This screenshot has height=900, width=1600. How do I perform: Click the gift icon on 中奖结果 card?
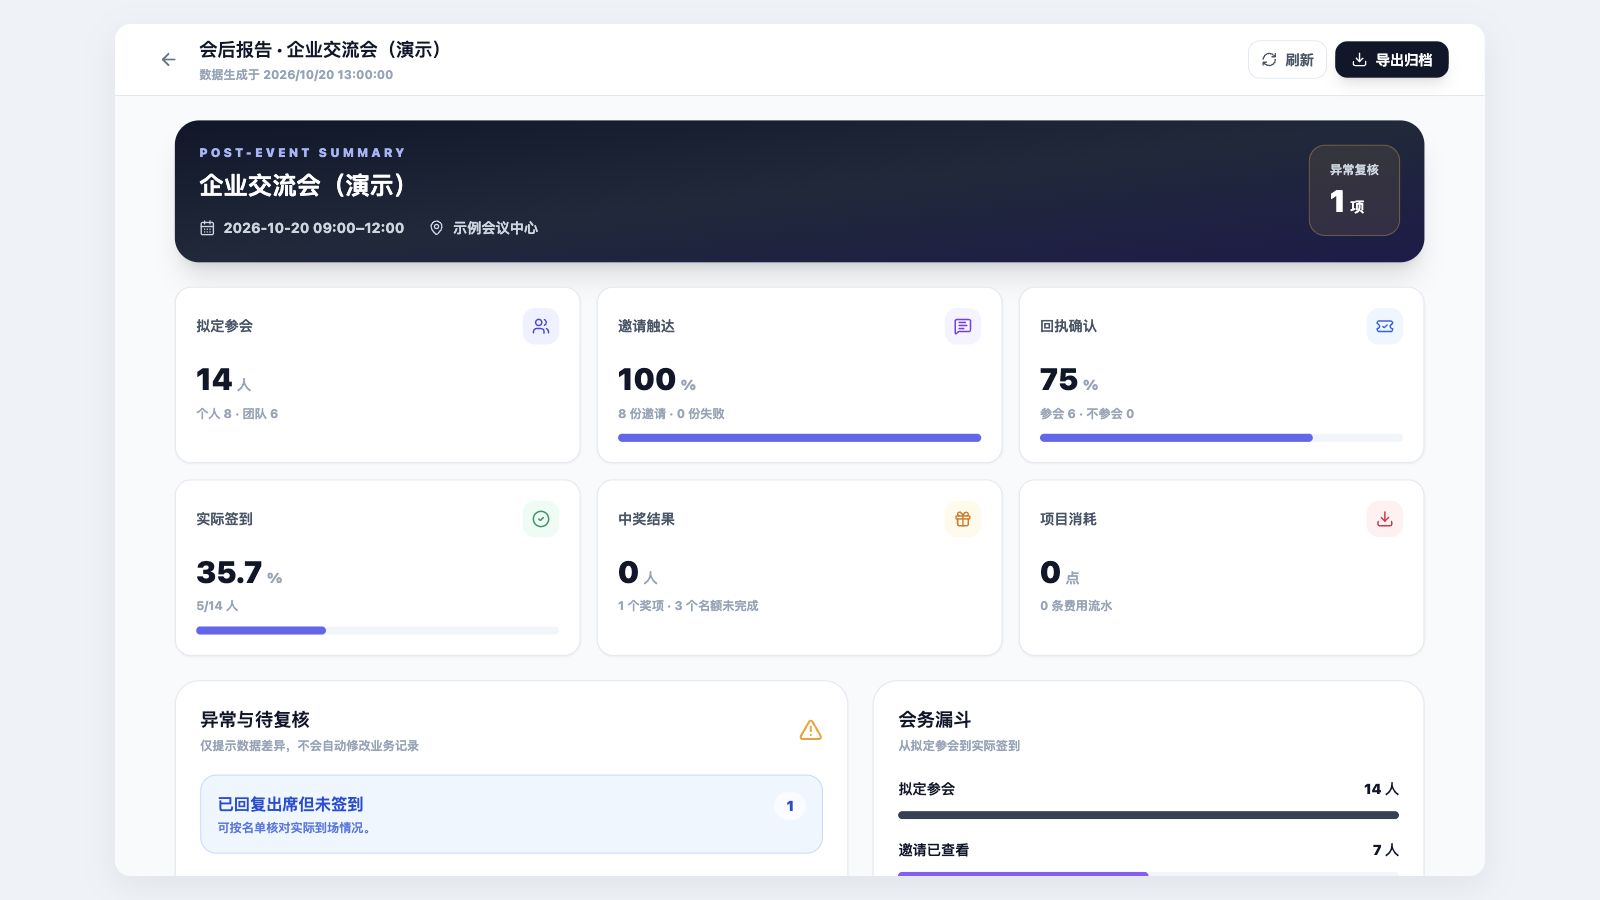click(x=963, y=519)
